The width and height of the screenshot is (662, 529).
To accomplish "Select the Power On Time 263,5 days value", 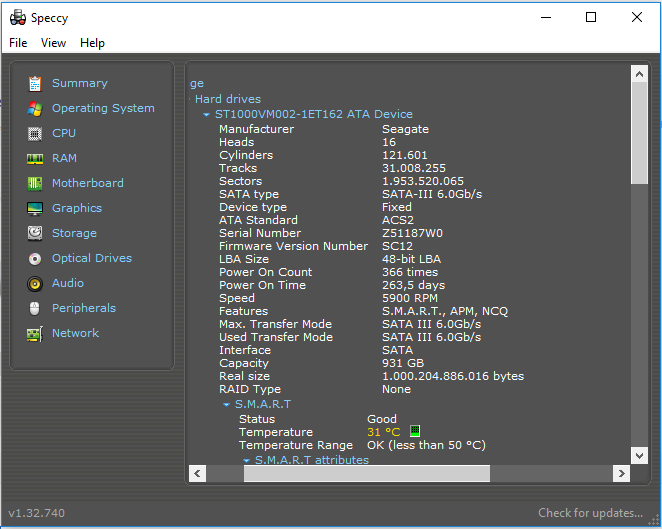I will click(x=413, y=285).
